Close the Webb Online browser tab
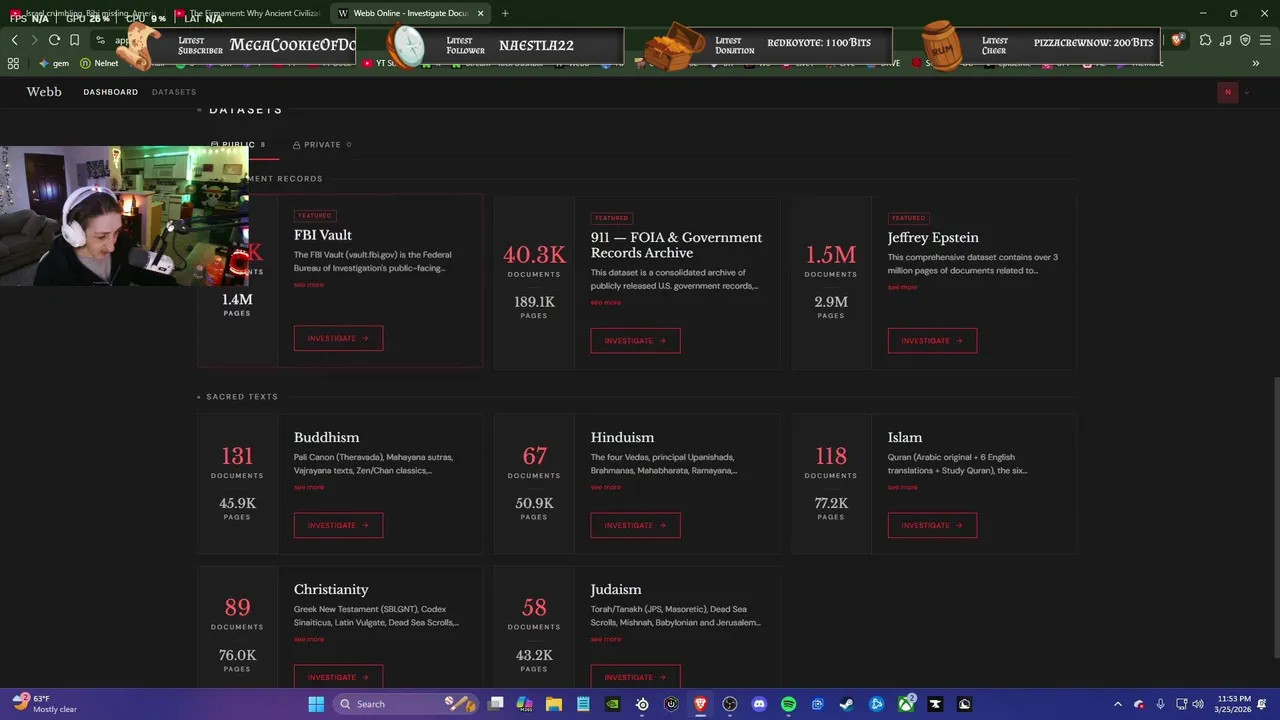The height and width of the screenshot is (720, 1280). tap(480, 13)
